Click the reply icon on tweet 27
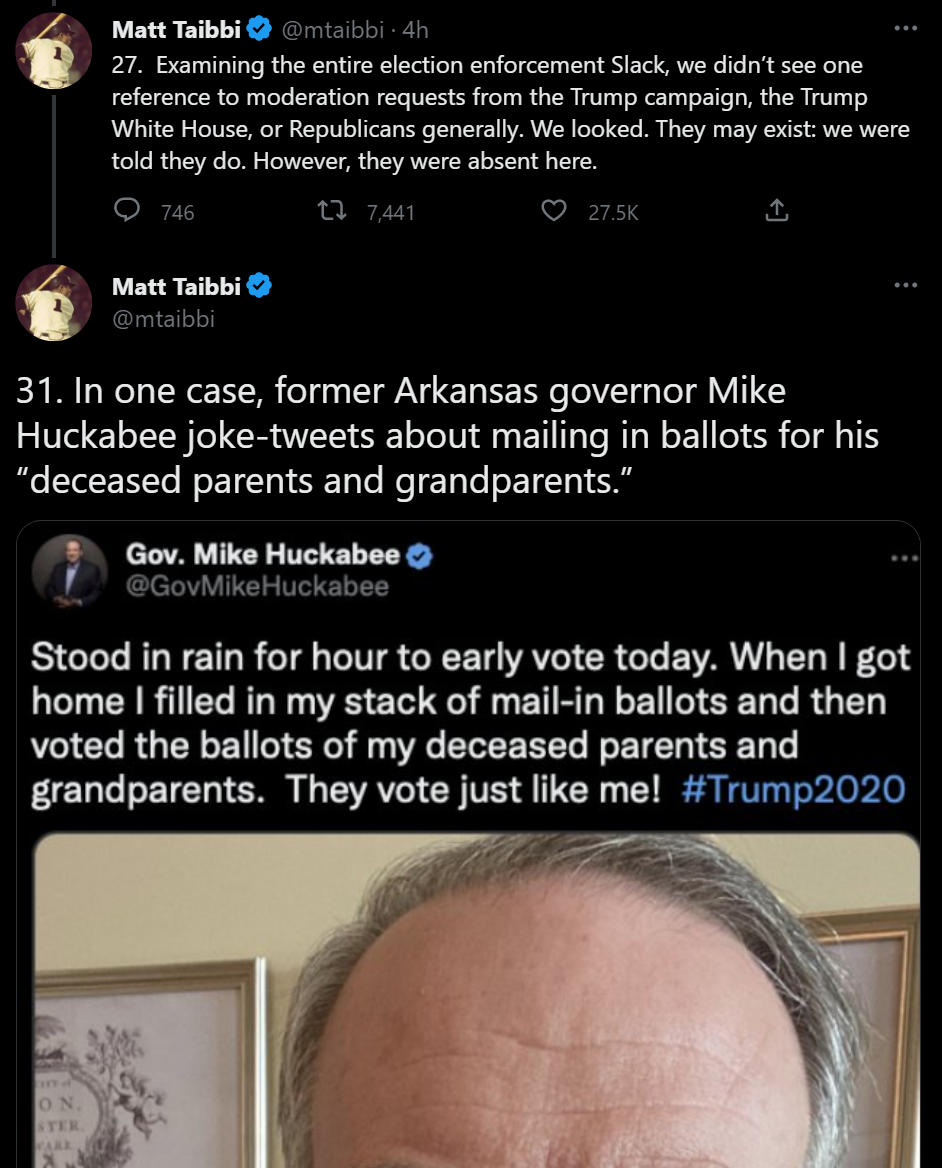The height and width of the screenshot is (1168, 942). click(x=127, y=211)
